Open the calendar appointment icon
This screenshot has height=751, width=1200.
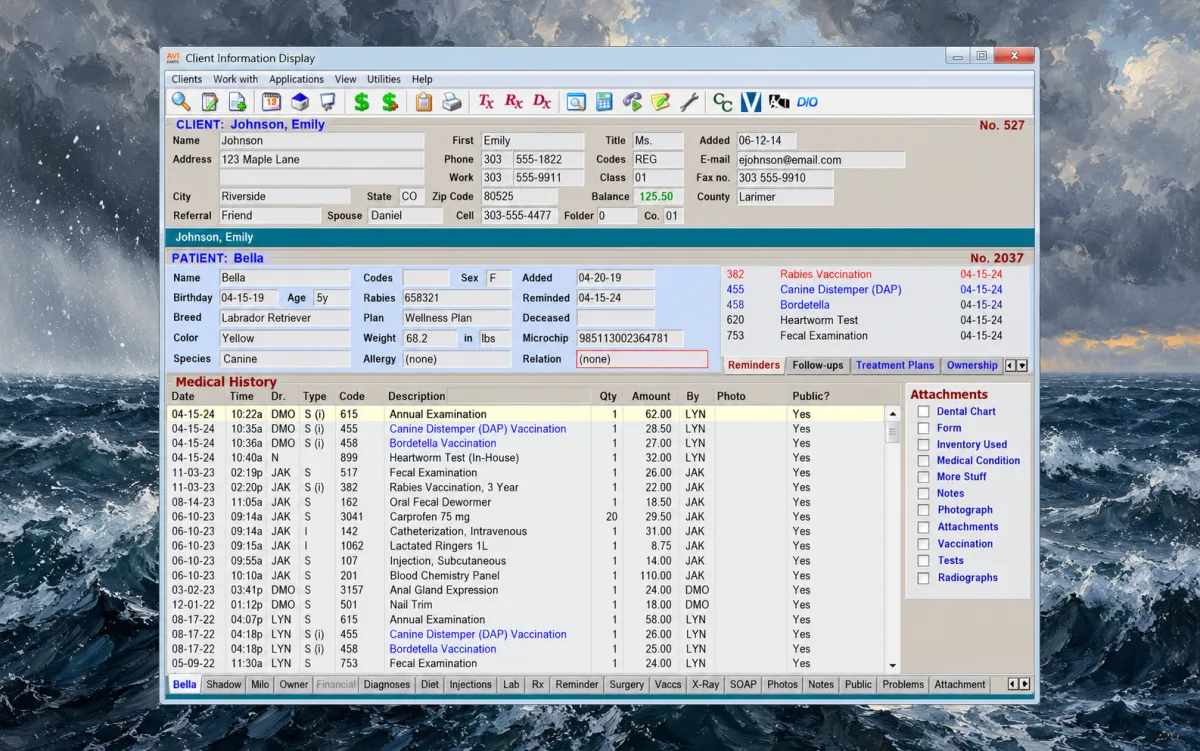(x=271, y=102)
